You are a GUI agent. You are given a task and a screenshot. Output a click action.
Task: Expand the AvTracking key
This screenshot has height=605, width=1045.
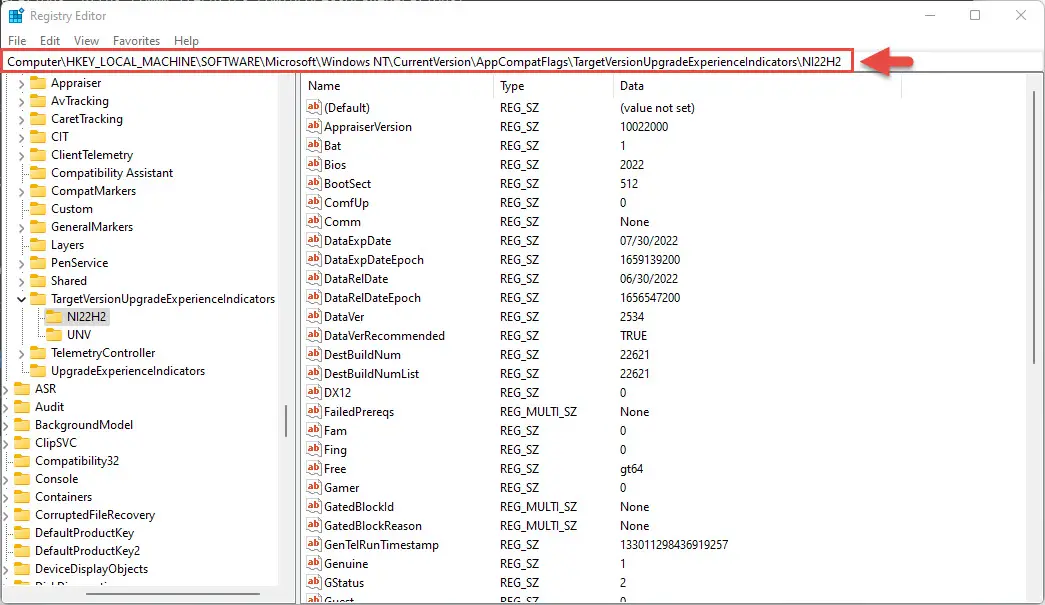(21, 101)
